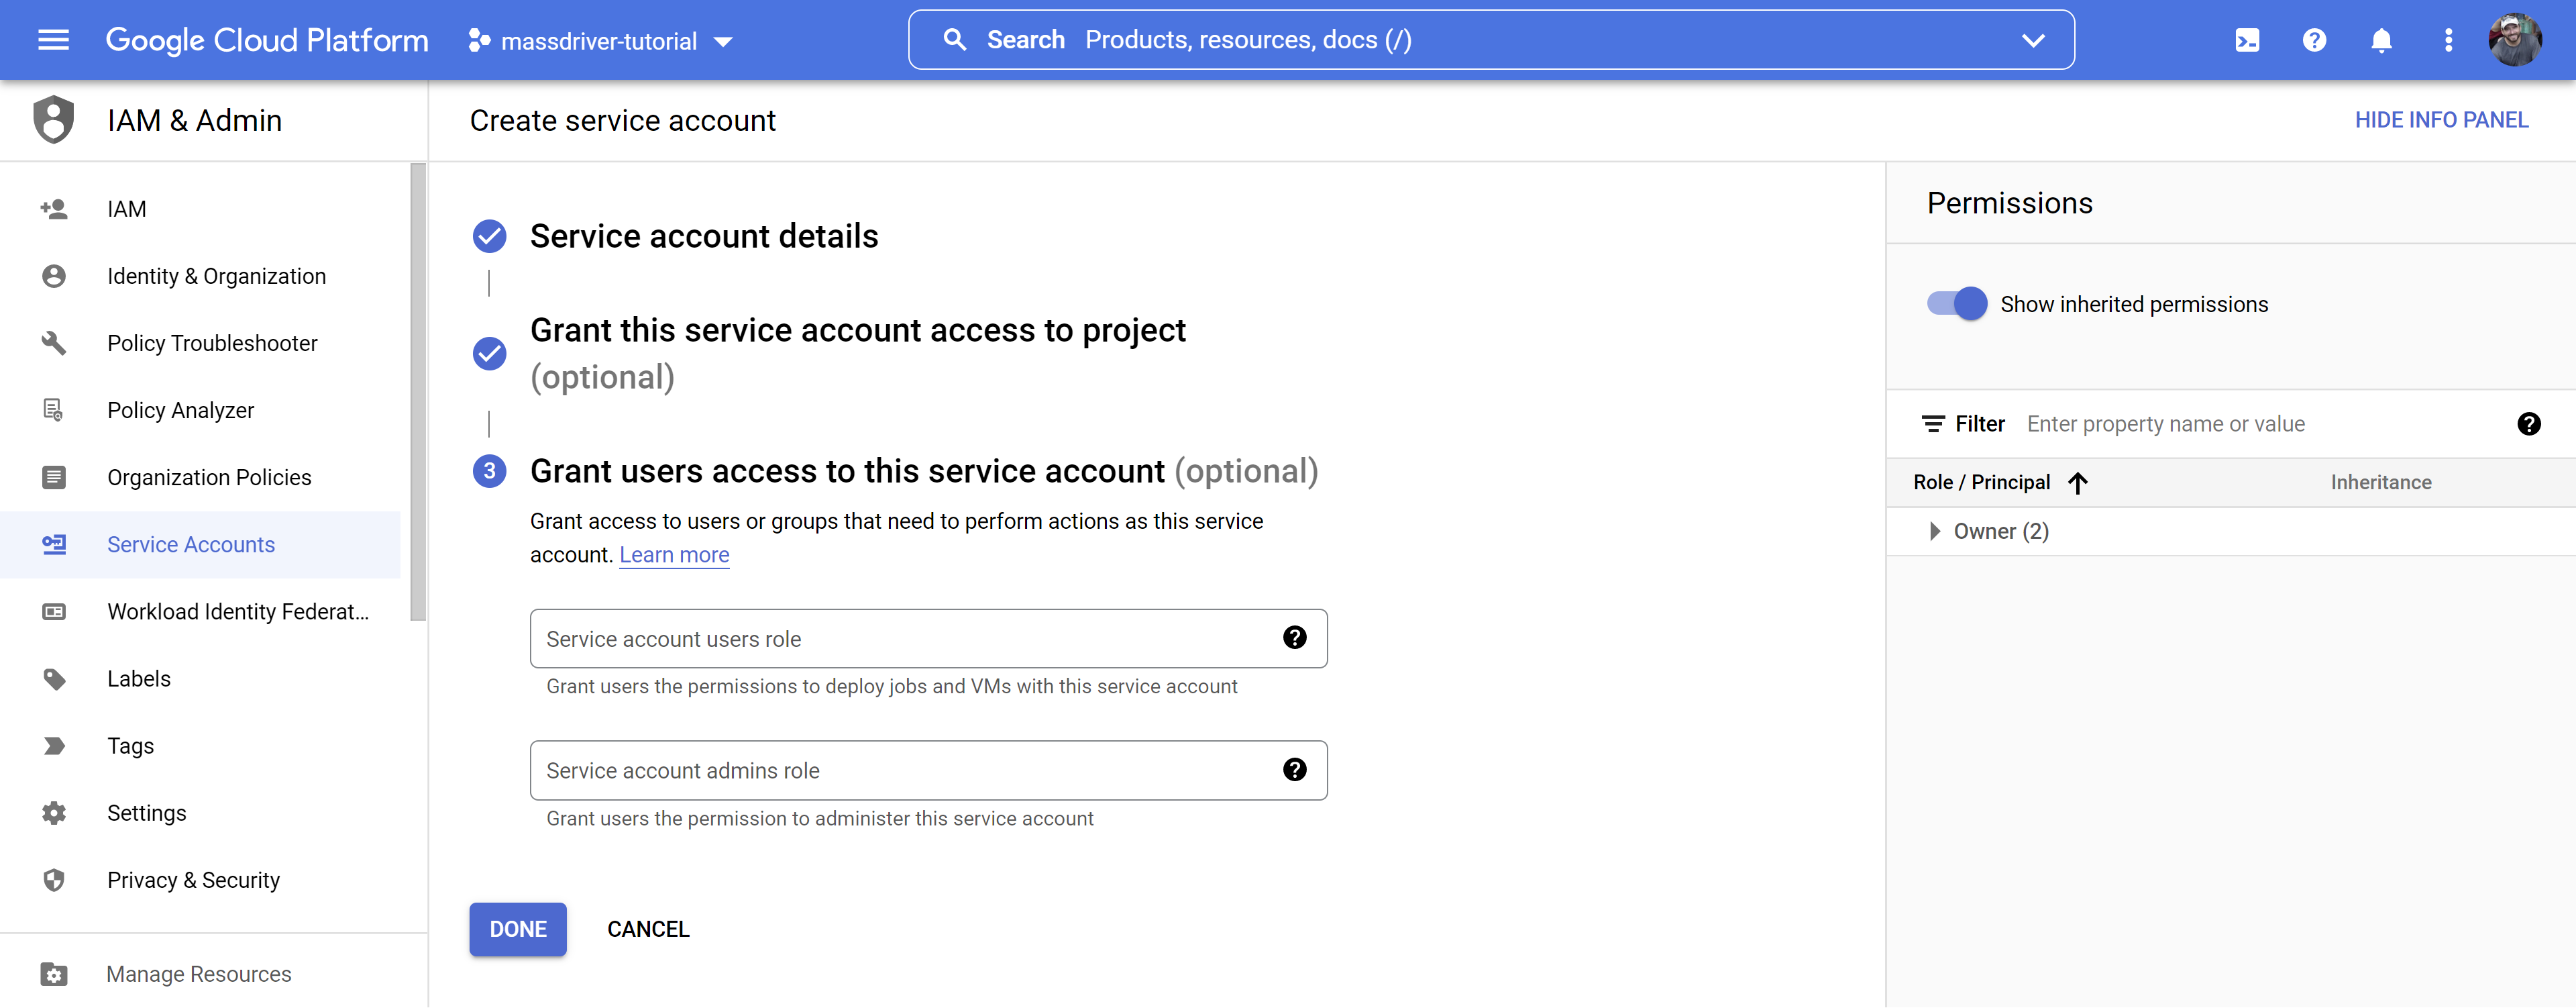Click the search magnifier icon
Viewport: 2576px width, 1008px height.
(955, 40)
